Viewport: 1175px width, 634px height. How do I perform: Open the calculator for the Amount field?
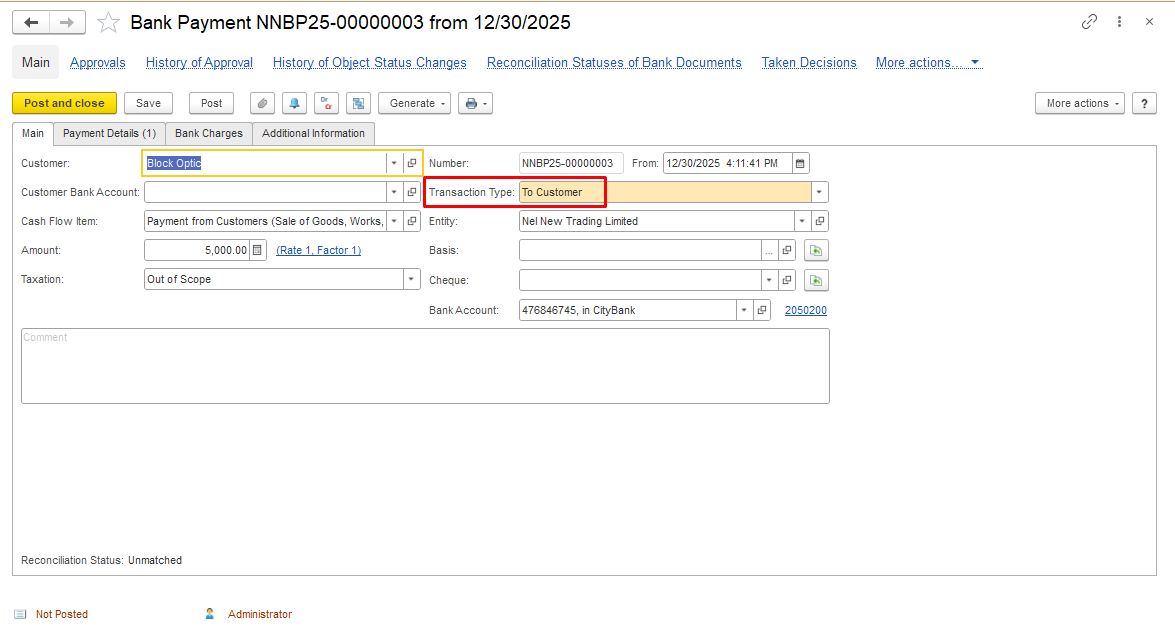(257, 250)
